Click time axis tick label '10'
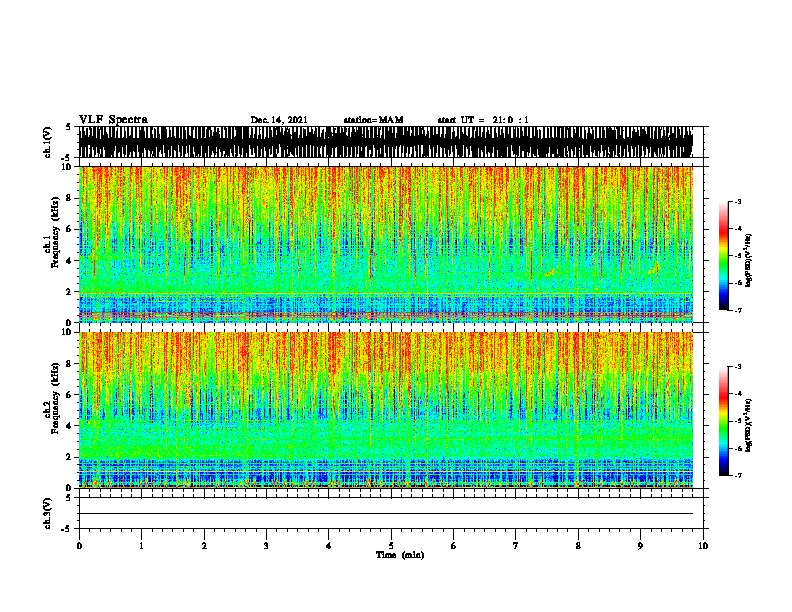792x612 pixels. pos(703,545)
